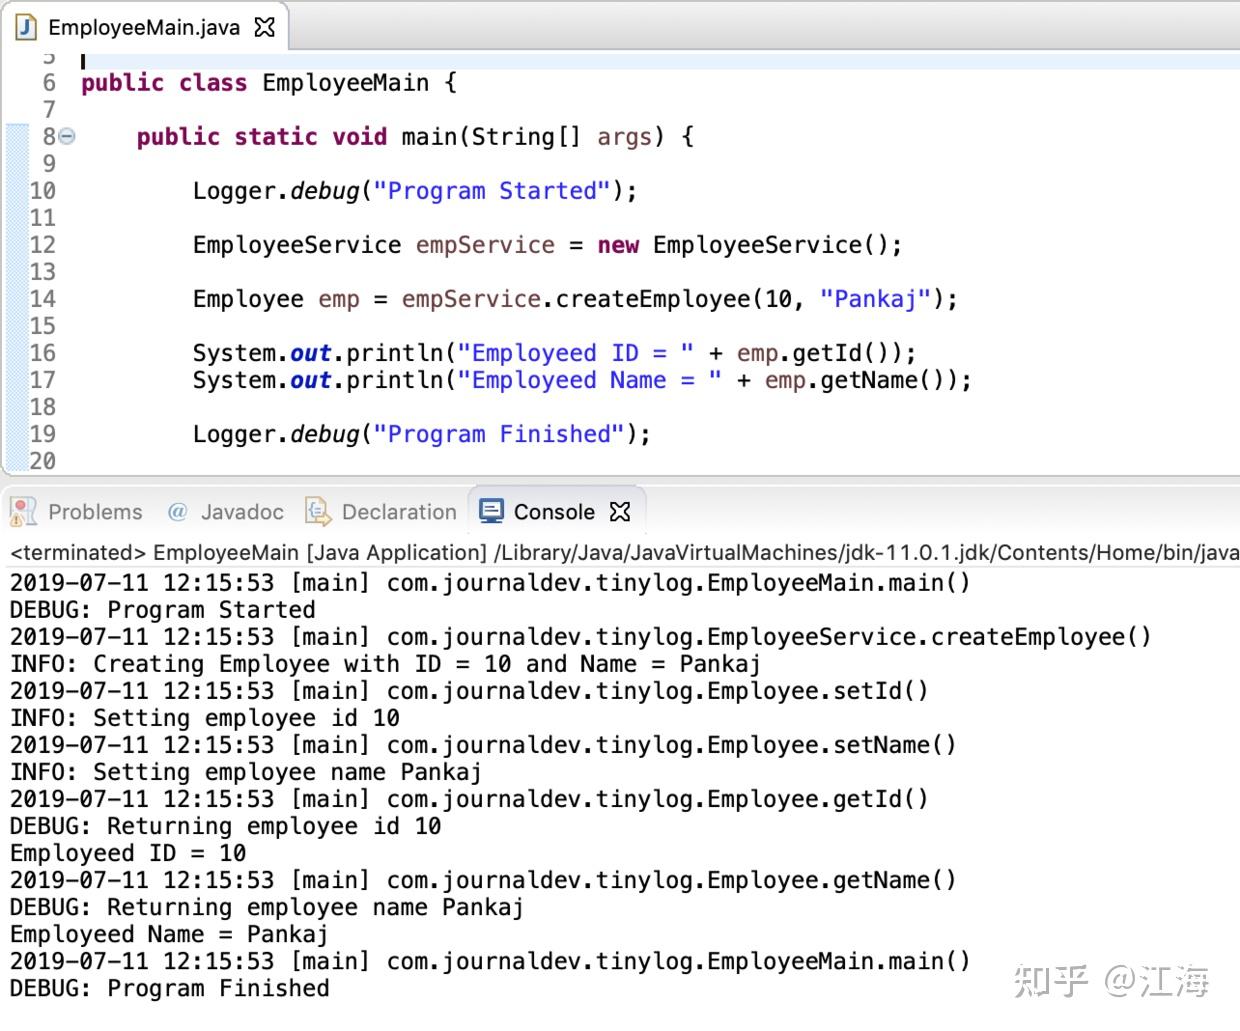This screenshot has height=1031, width=1240.
Task: Click line number 19 in the editor gutter
Action: (x=43, y=434)
